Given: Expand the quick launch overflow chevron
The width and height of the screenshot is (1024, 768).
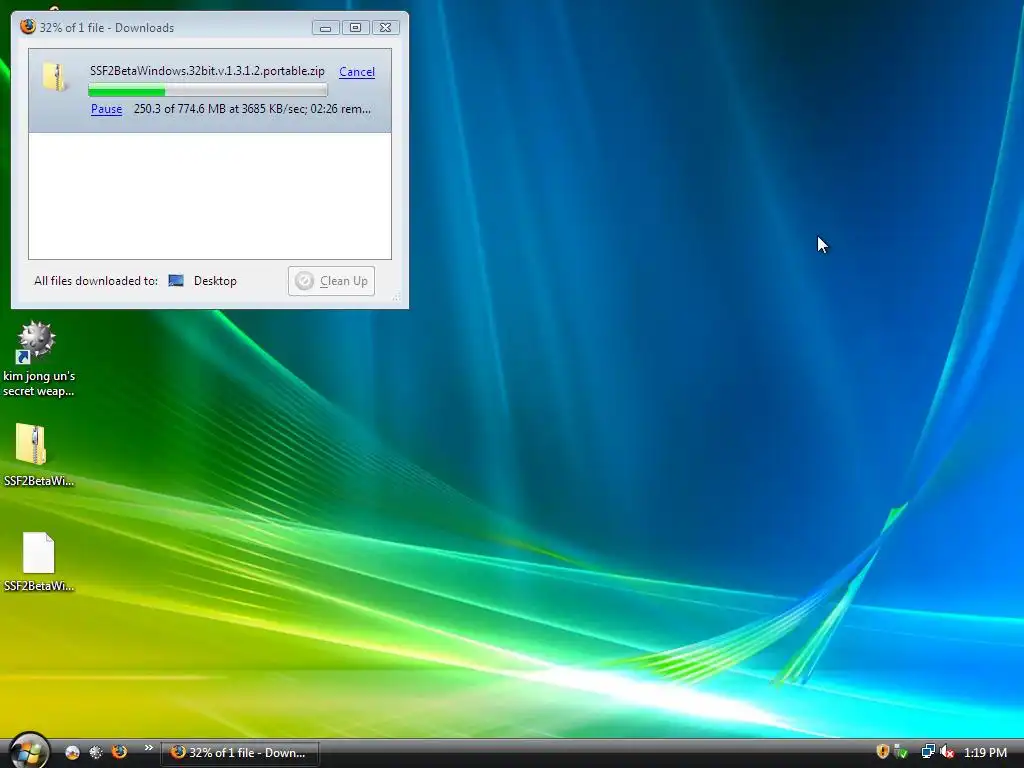Looking at the screenshot, I should 149,748.
